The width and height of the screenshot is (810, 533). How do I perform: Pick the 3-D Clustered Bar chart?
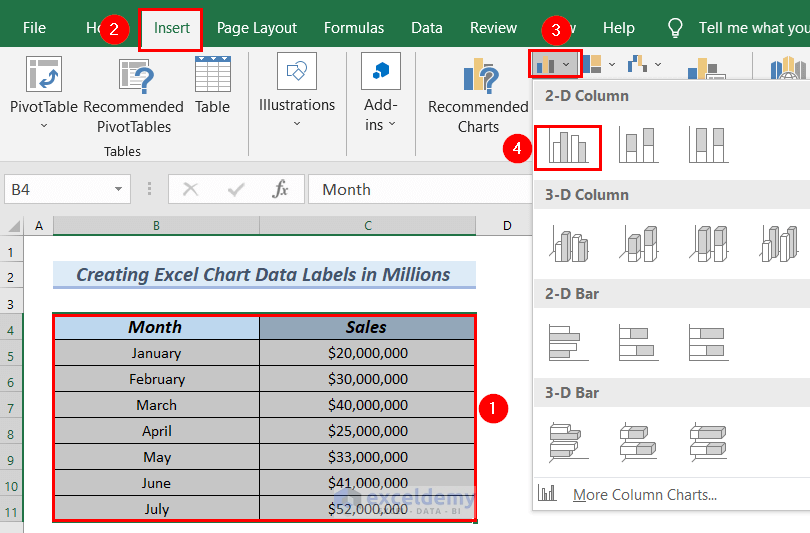pos(568,442)
